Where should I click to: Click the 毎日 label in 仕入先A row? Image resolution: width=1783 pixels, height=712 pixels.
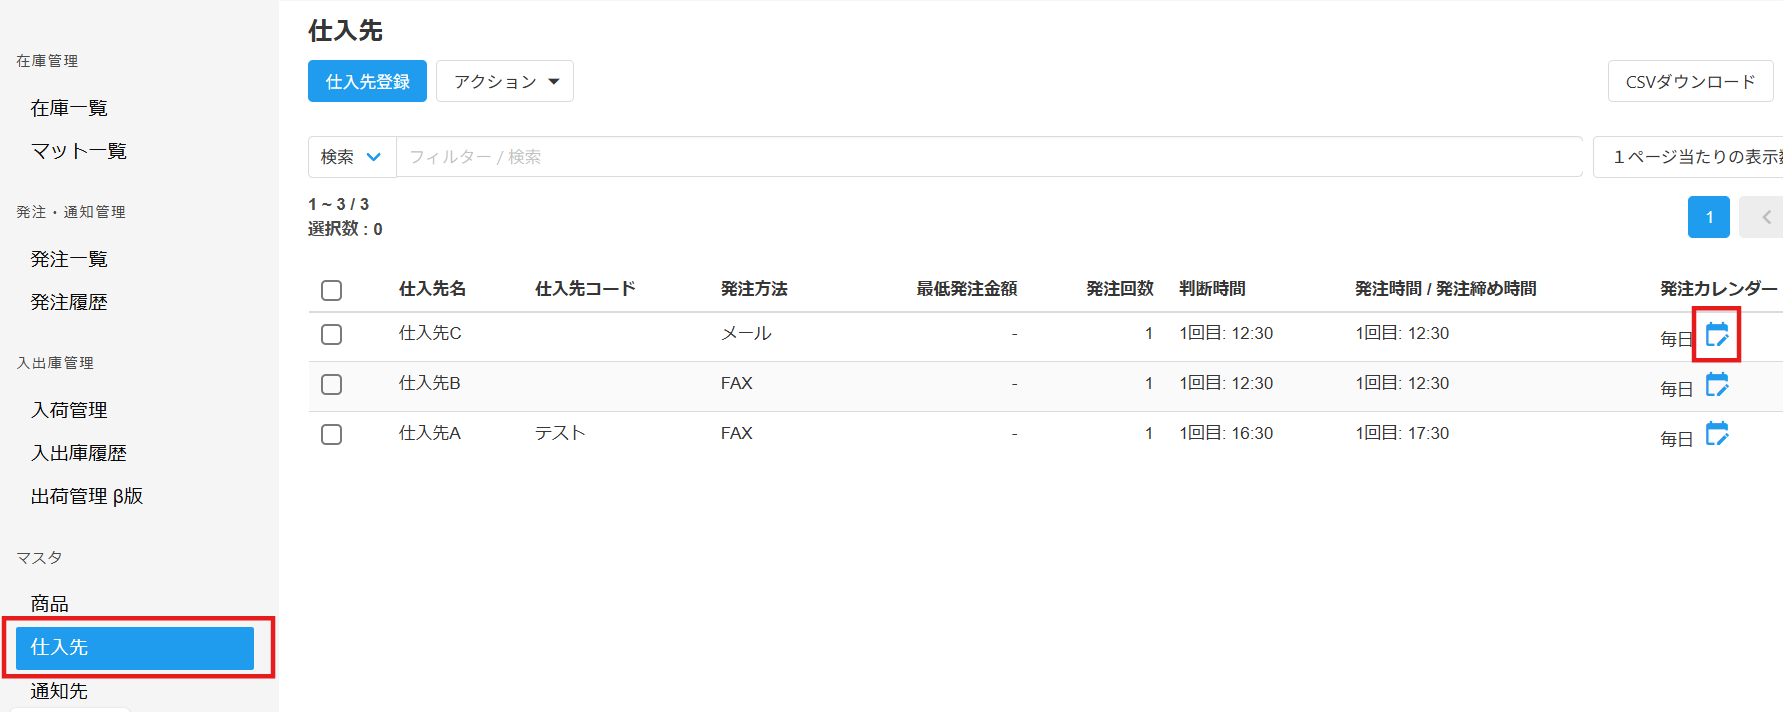coord(1677,439)
